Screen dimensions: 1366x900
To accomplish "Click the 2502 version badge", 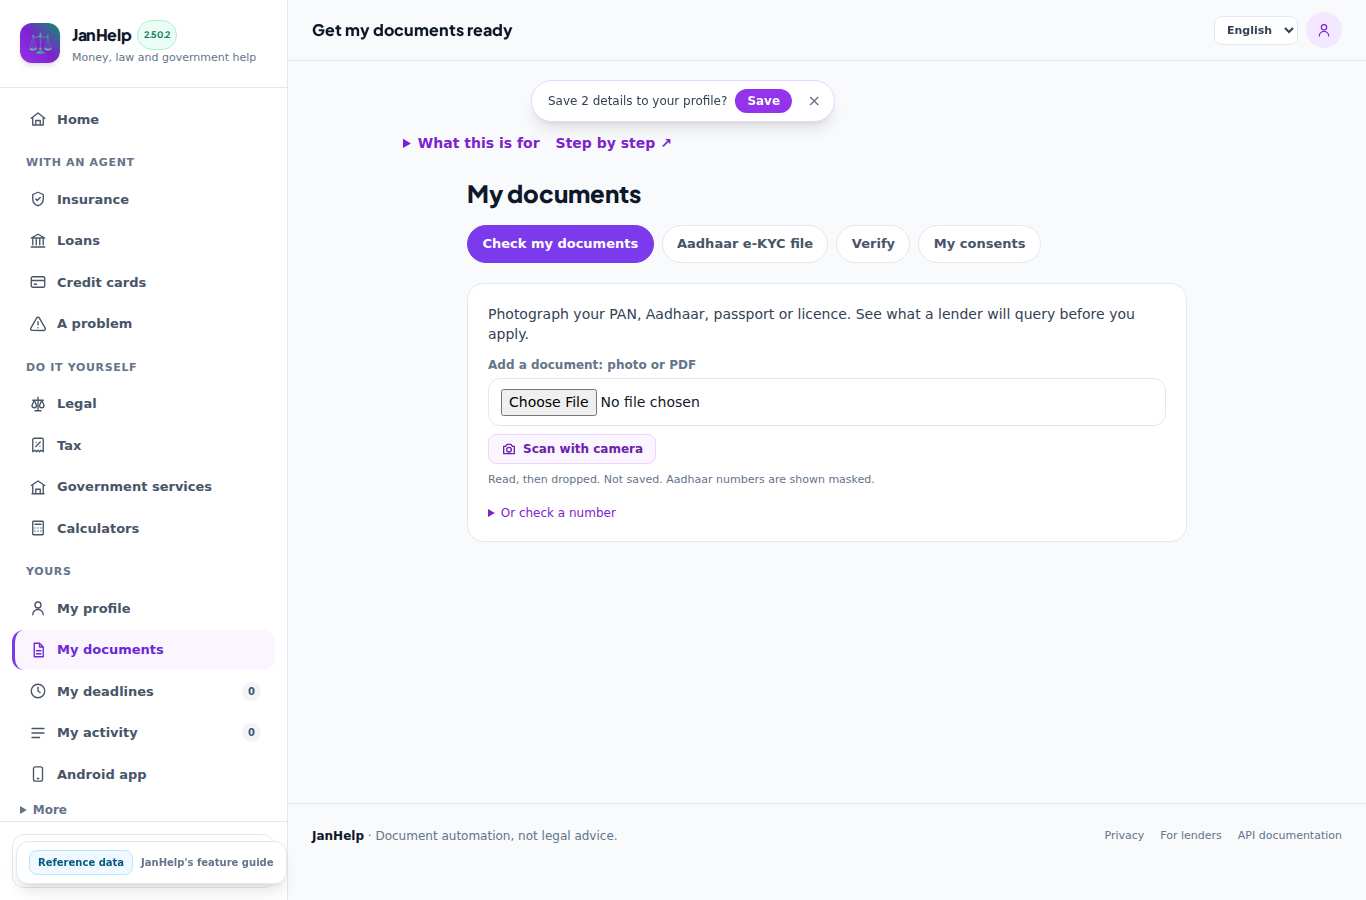I will [x=157, y=35].
